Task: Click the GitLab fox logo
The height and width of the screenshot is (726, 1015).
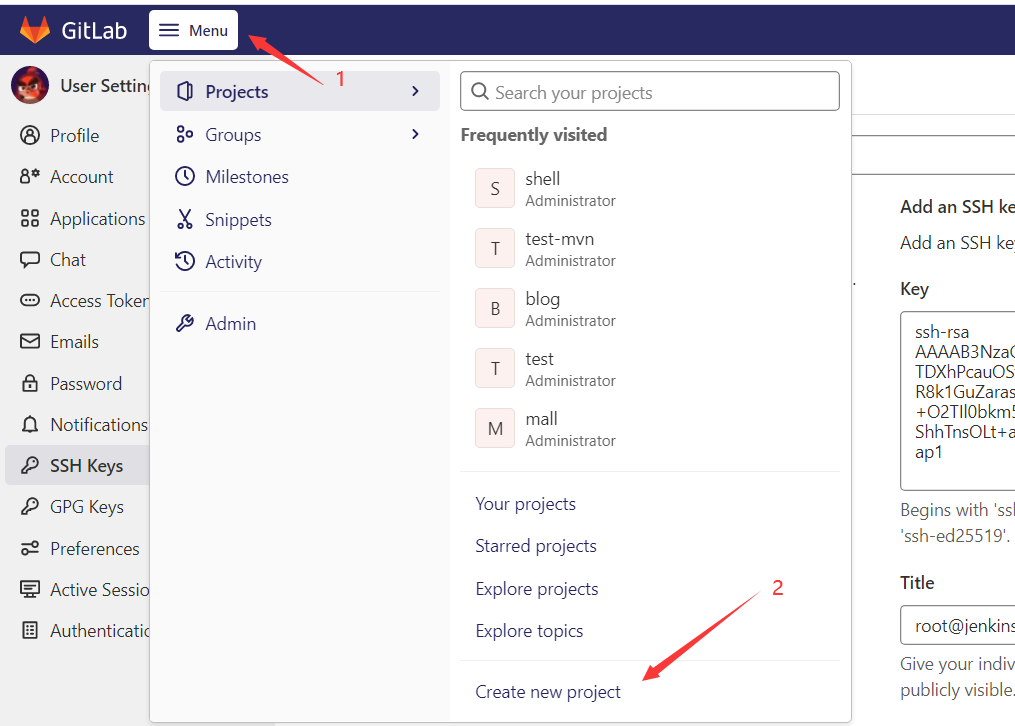Action: 35,30
